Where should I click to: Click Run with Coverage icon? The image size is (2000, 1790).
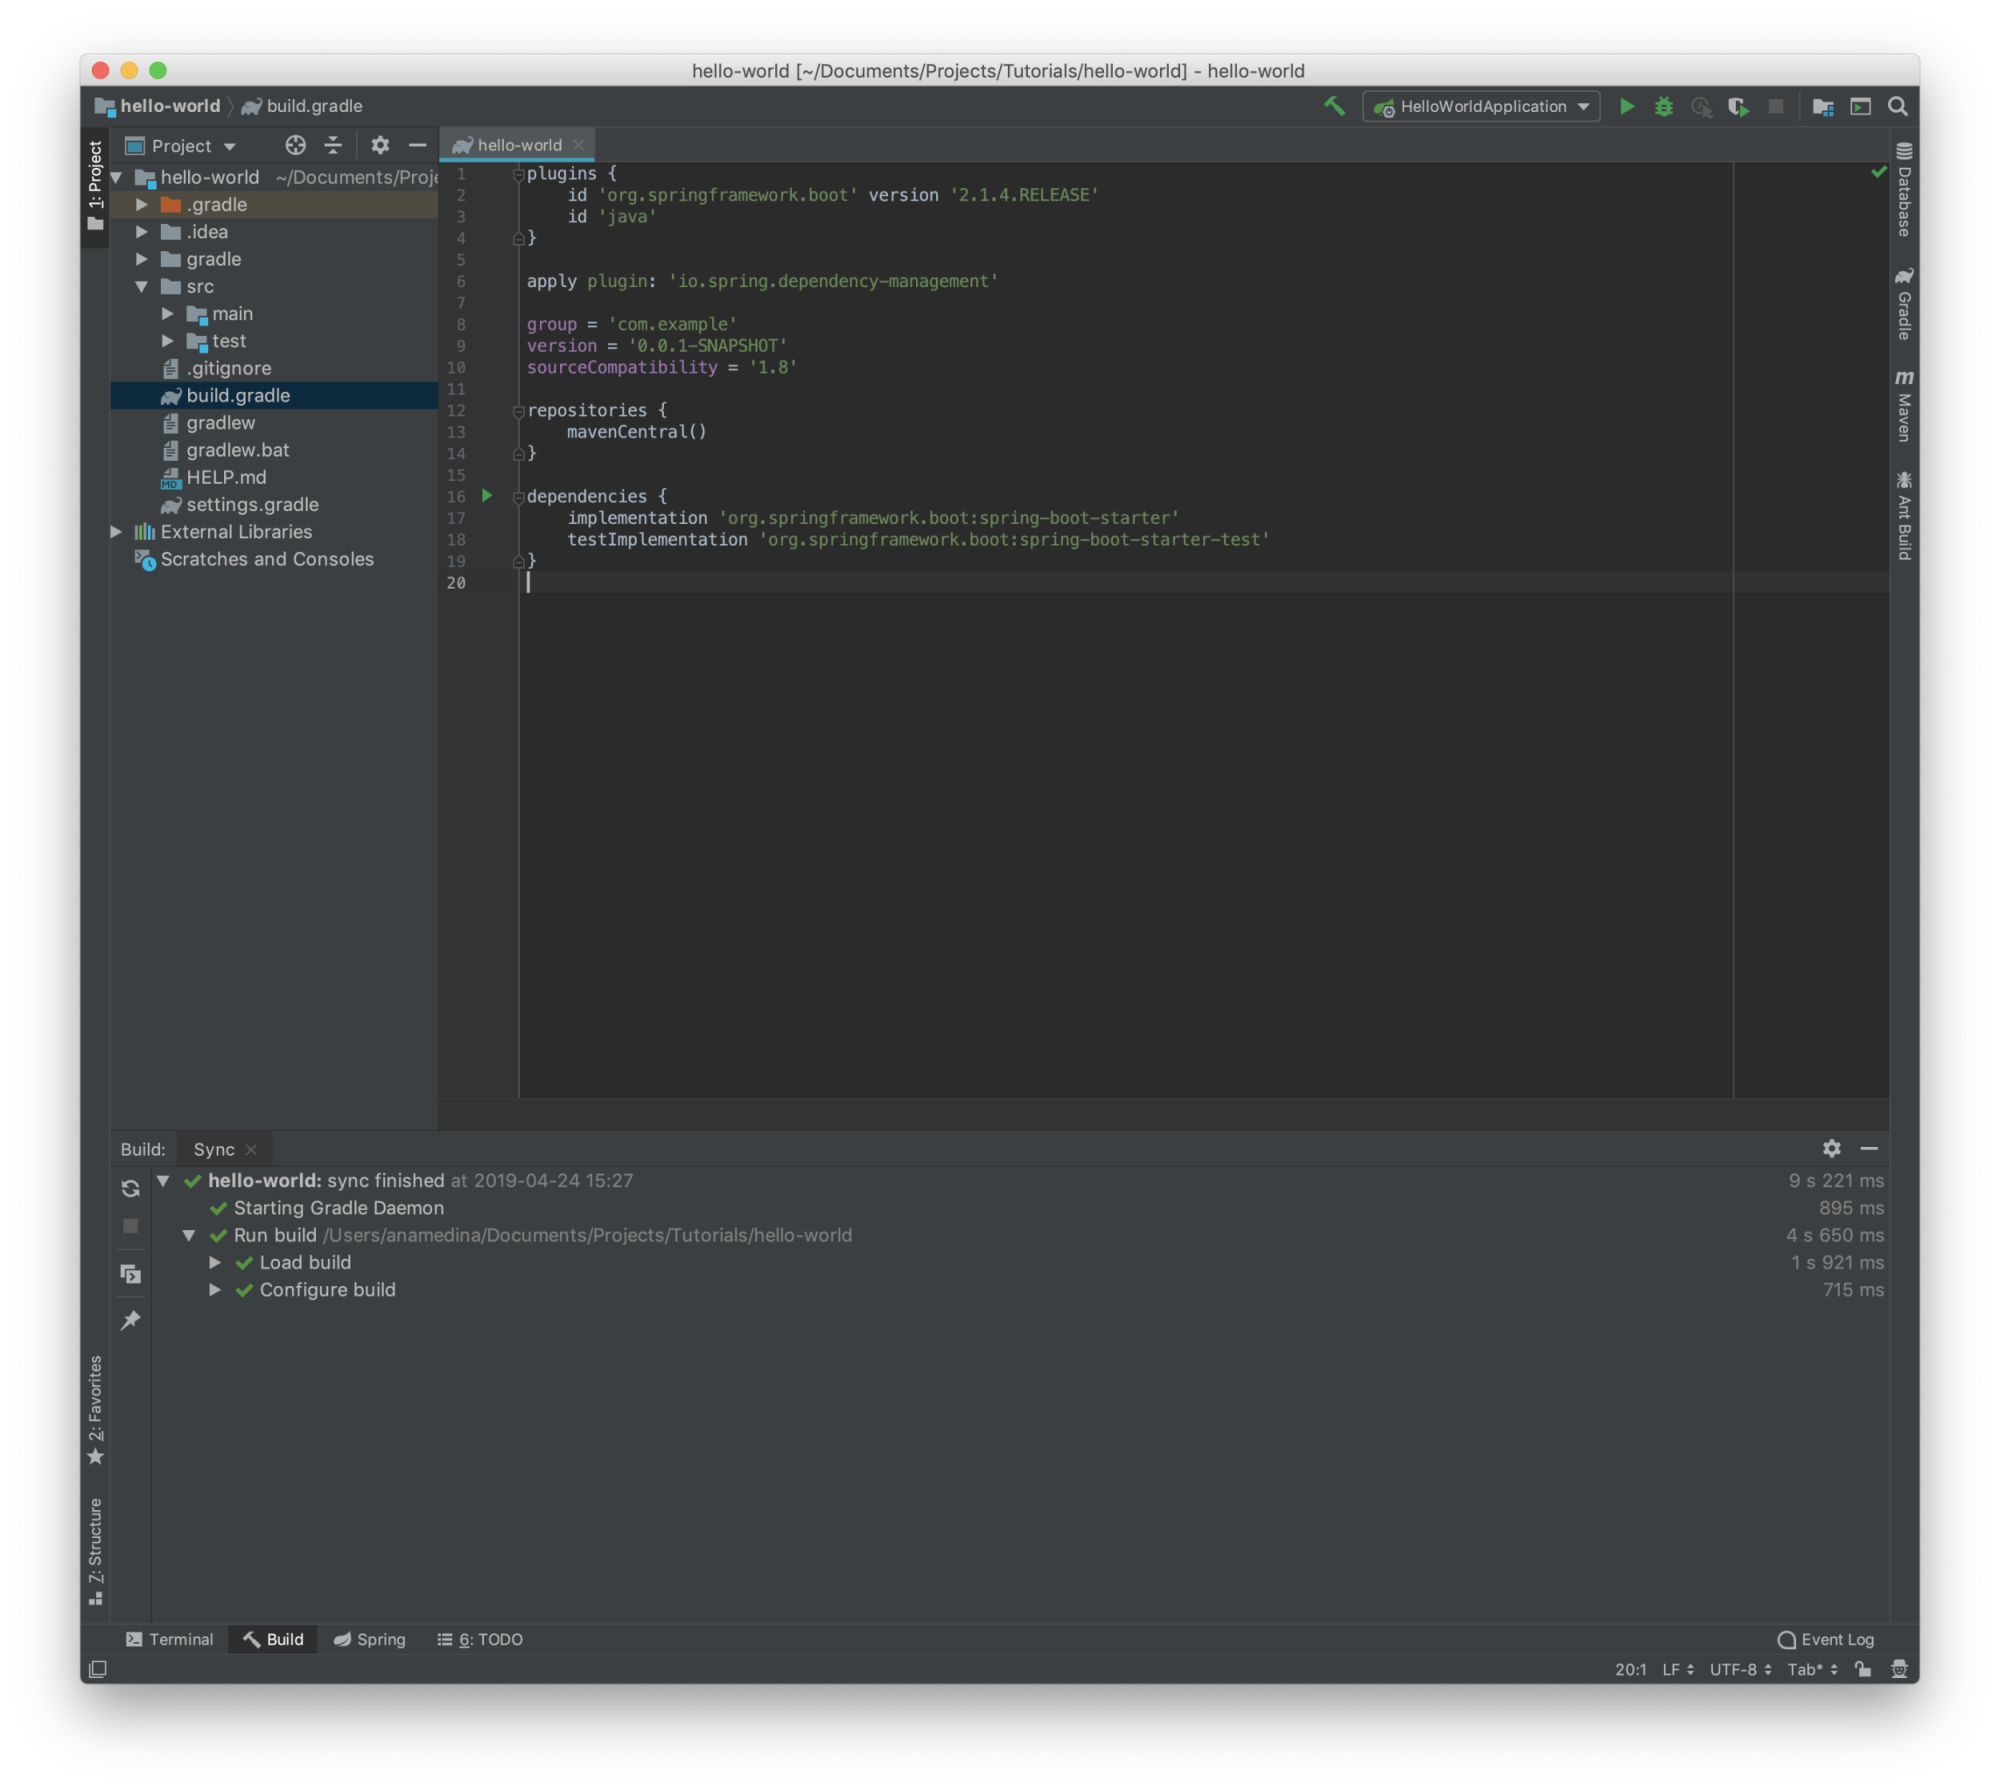(x=1738, y=106)
